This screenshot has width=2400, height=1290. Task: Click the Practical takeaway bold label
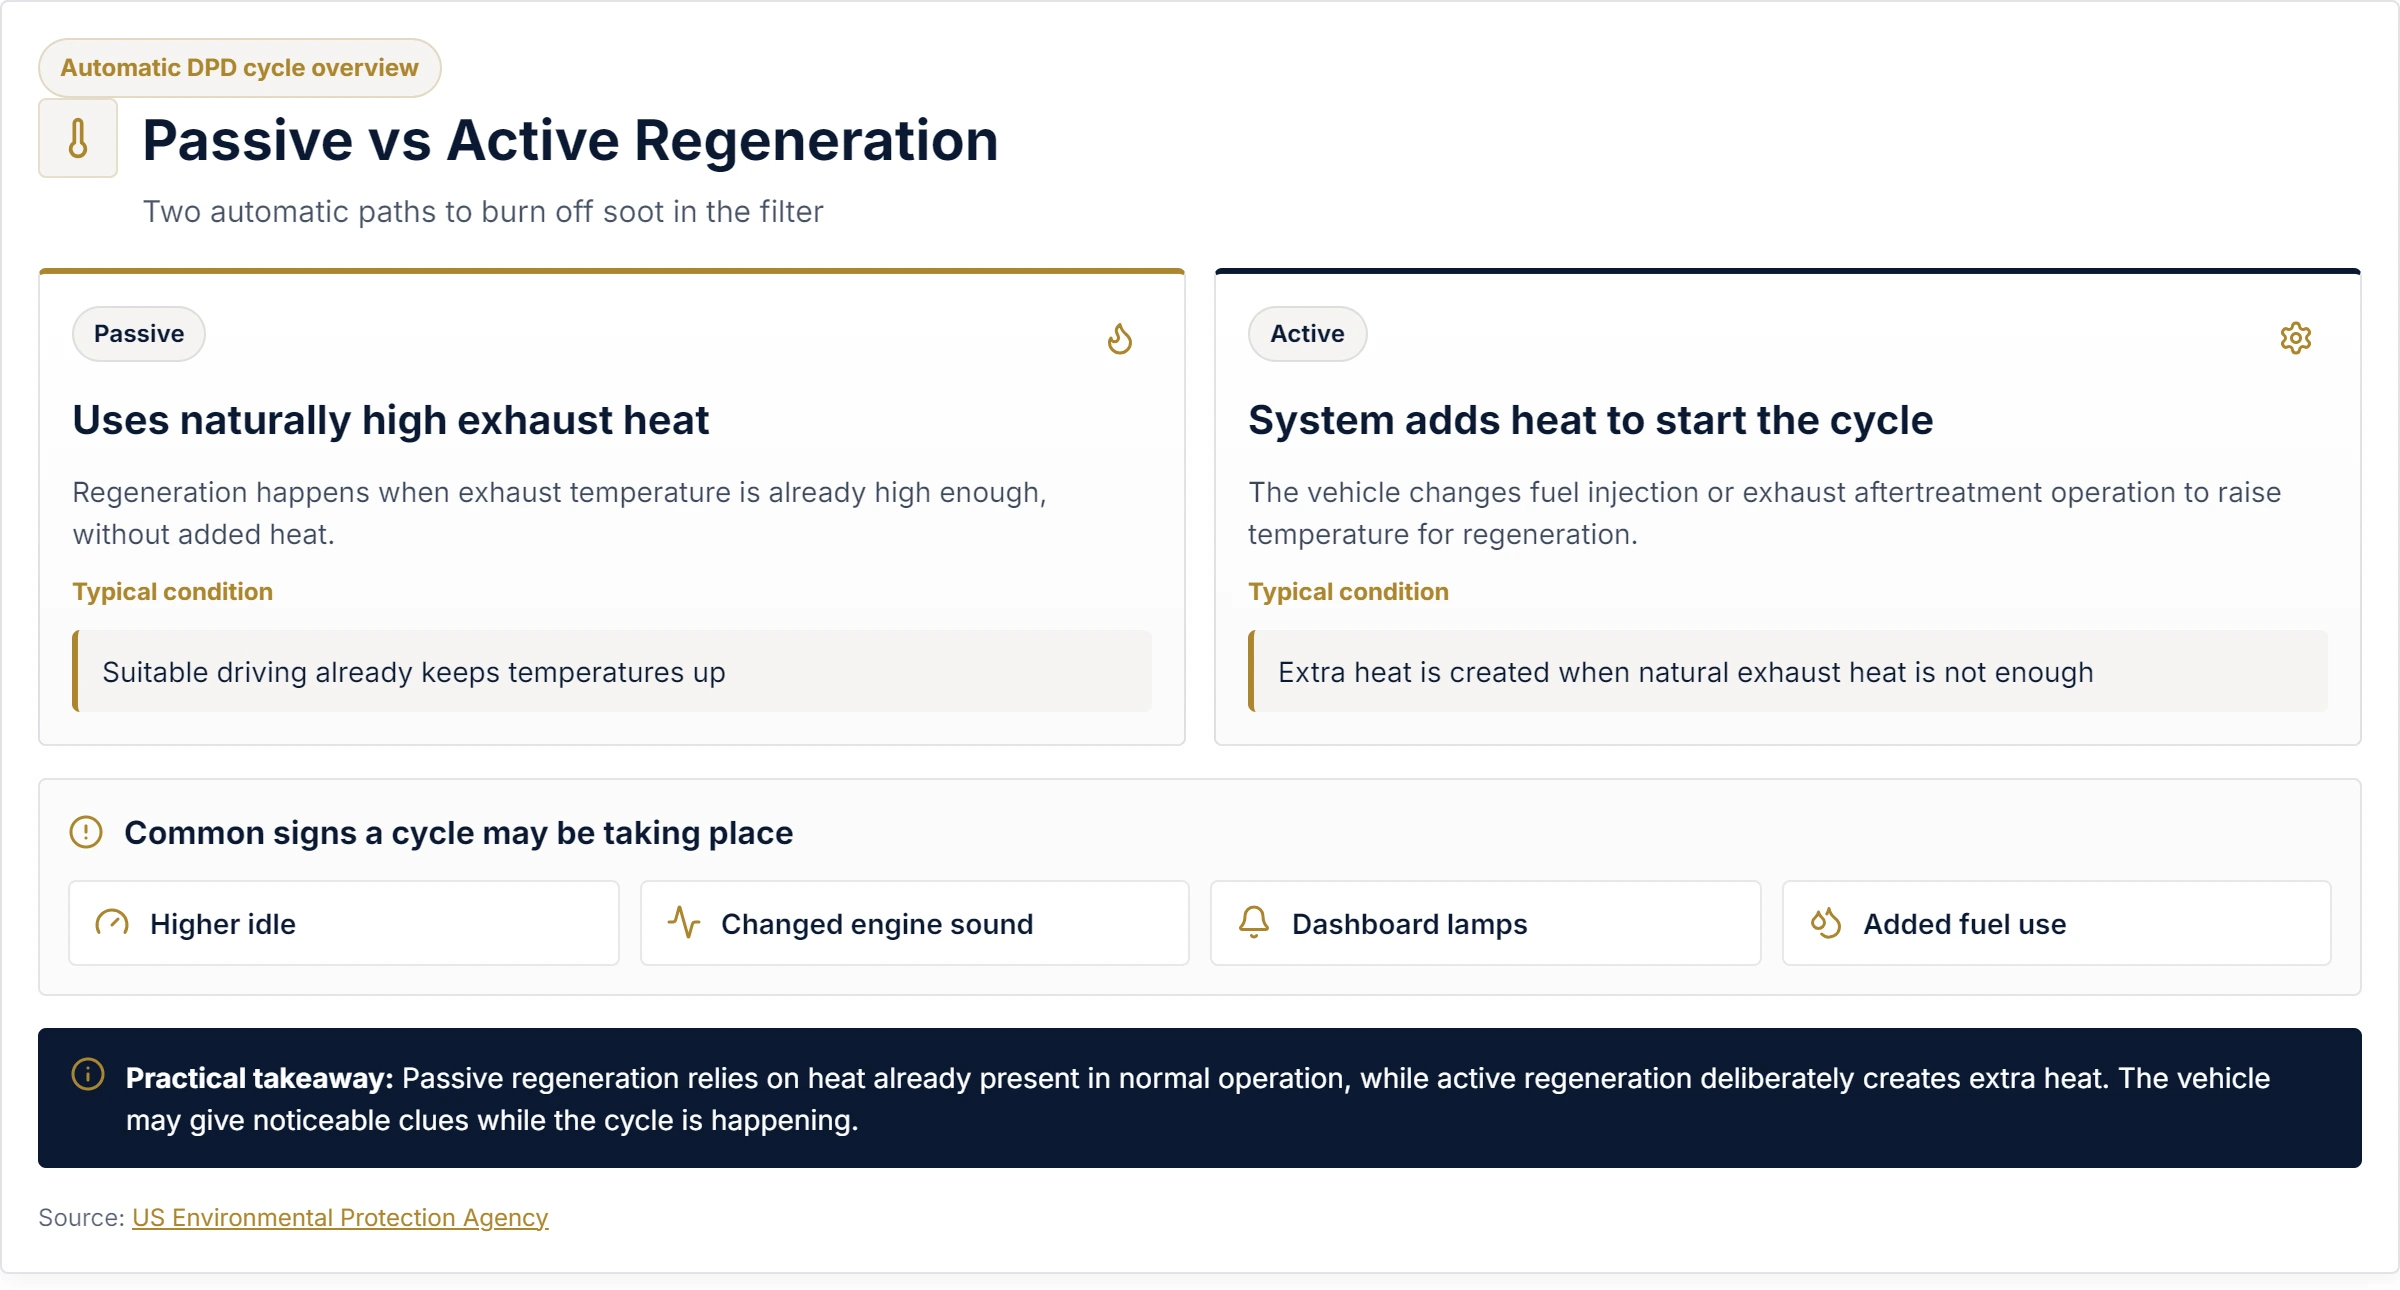[260, 1078]
